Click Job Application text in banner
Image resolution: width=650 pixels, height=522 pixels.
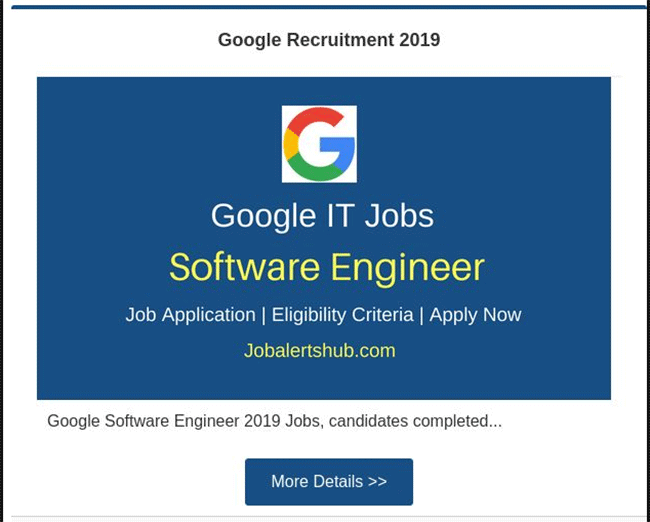point(190,315)
